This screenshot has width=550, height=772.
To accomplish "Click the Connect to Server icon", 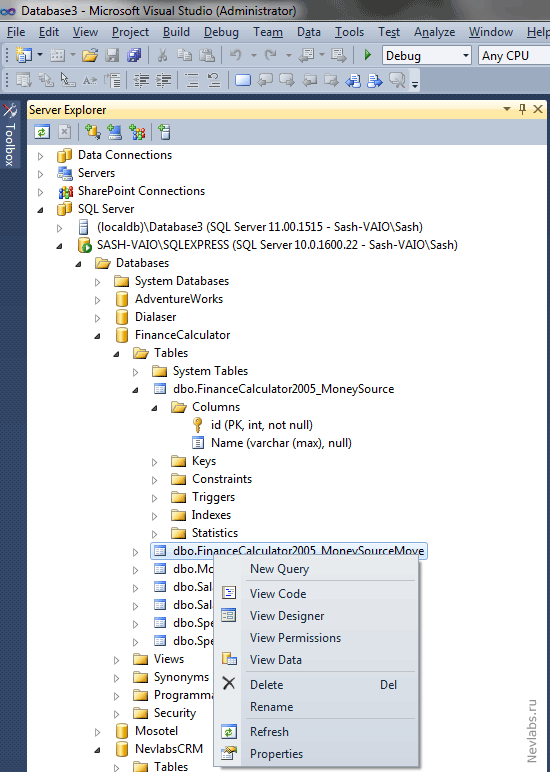I will coord(114,132).
